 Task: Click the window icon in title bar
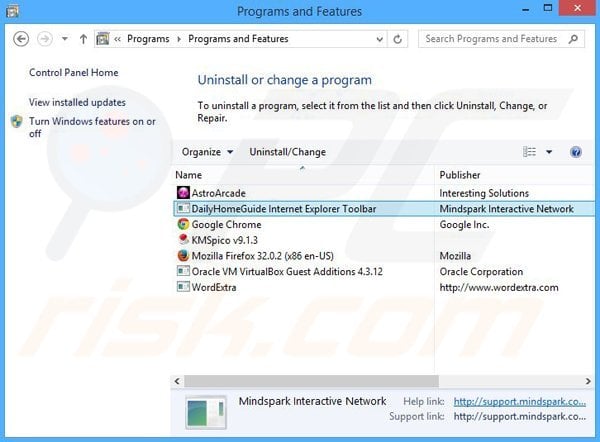coord(12,11)
